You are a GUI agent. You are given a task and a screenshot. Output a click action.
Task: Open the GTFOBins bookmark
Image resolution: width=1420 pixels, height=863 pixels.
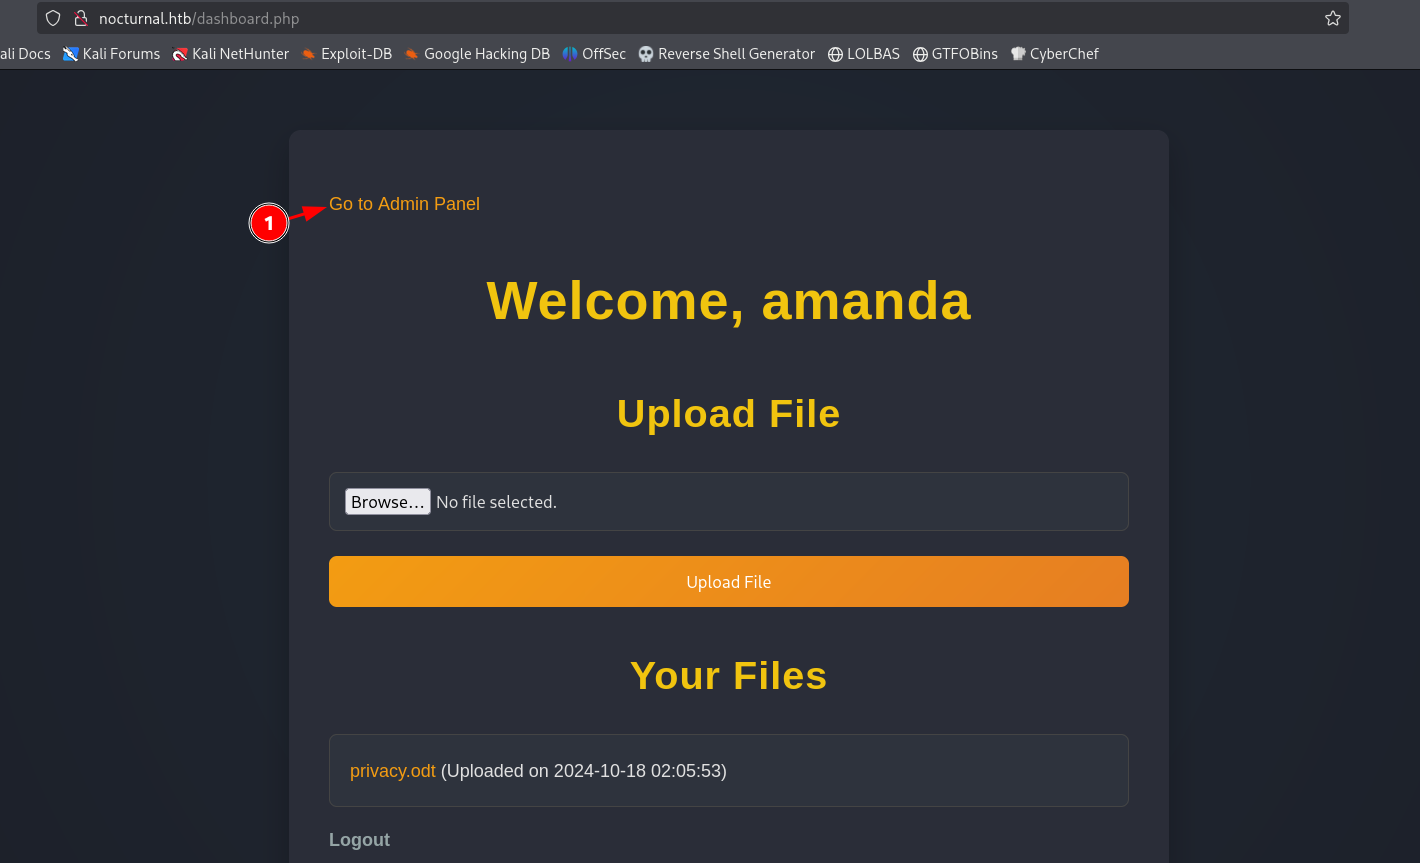(955, 54)
